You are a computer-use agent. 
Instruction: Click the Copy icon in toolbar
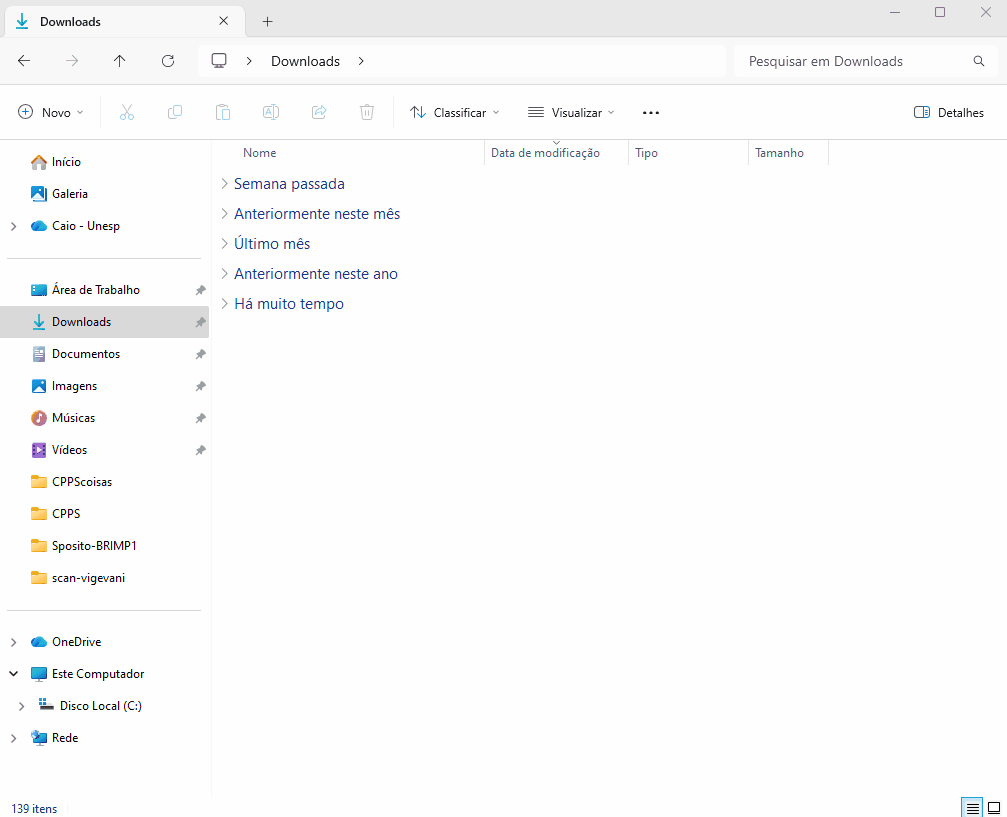(x=175, y=112)
